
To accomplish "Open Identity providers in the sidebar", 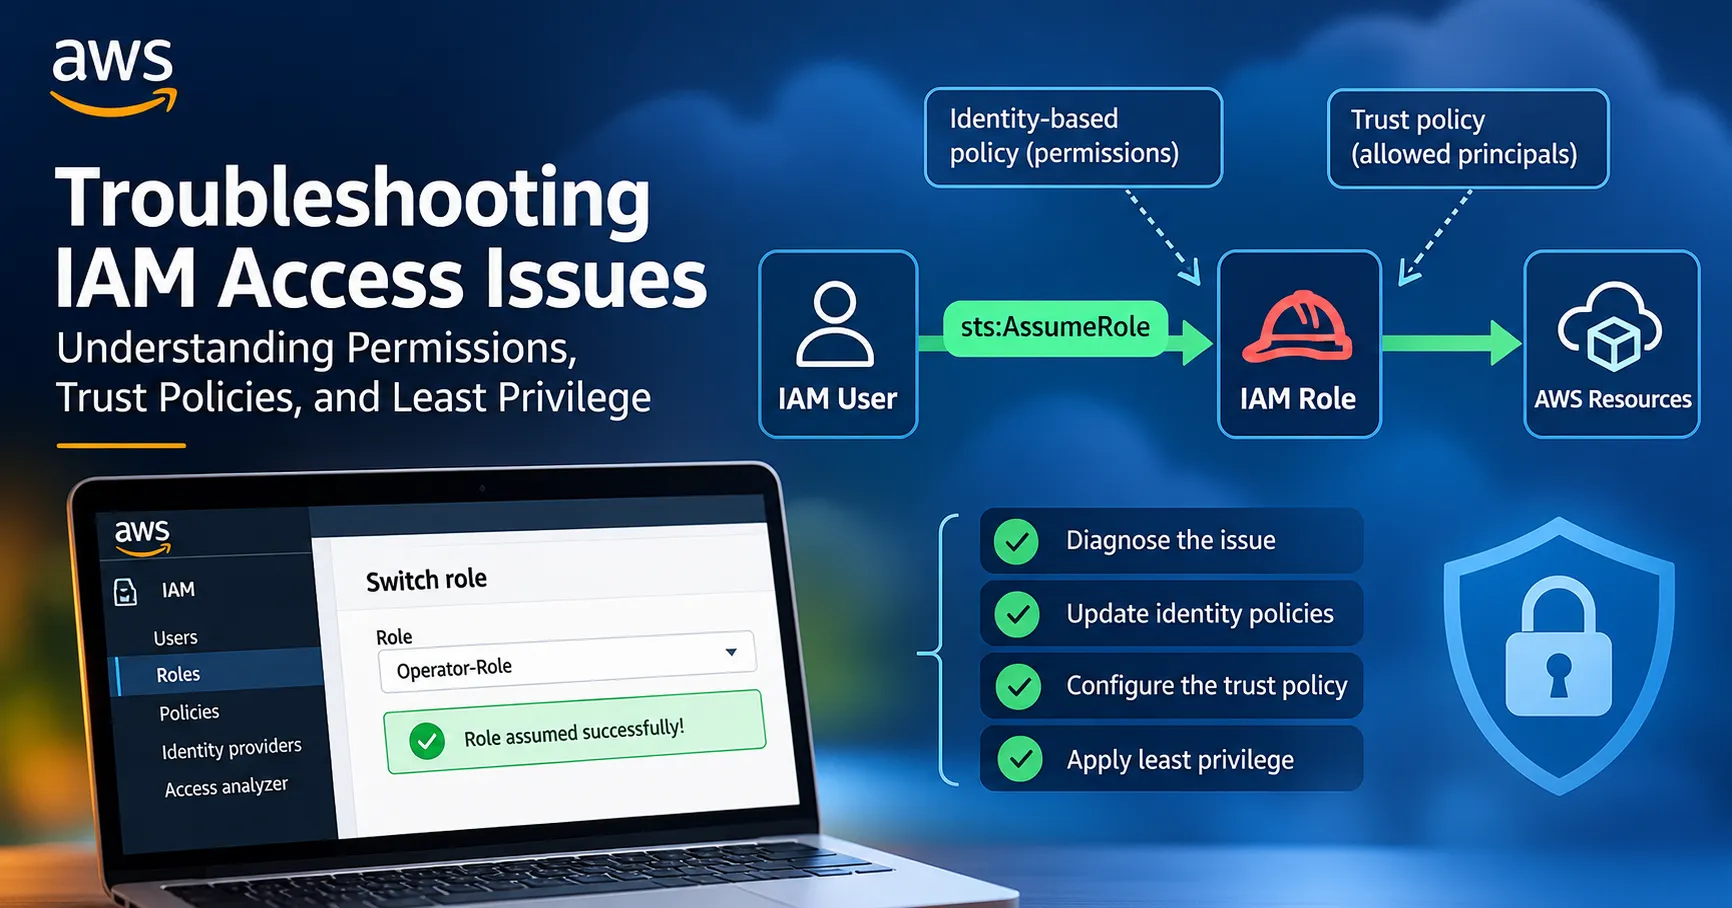I will coord(231,749).
